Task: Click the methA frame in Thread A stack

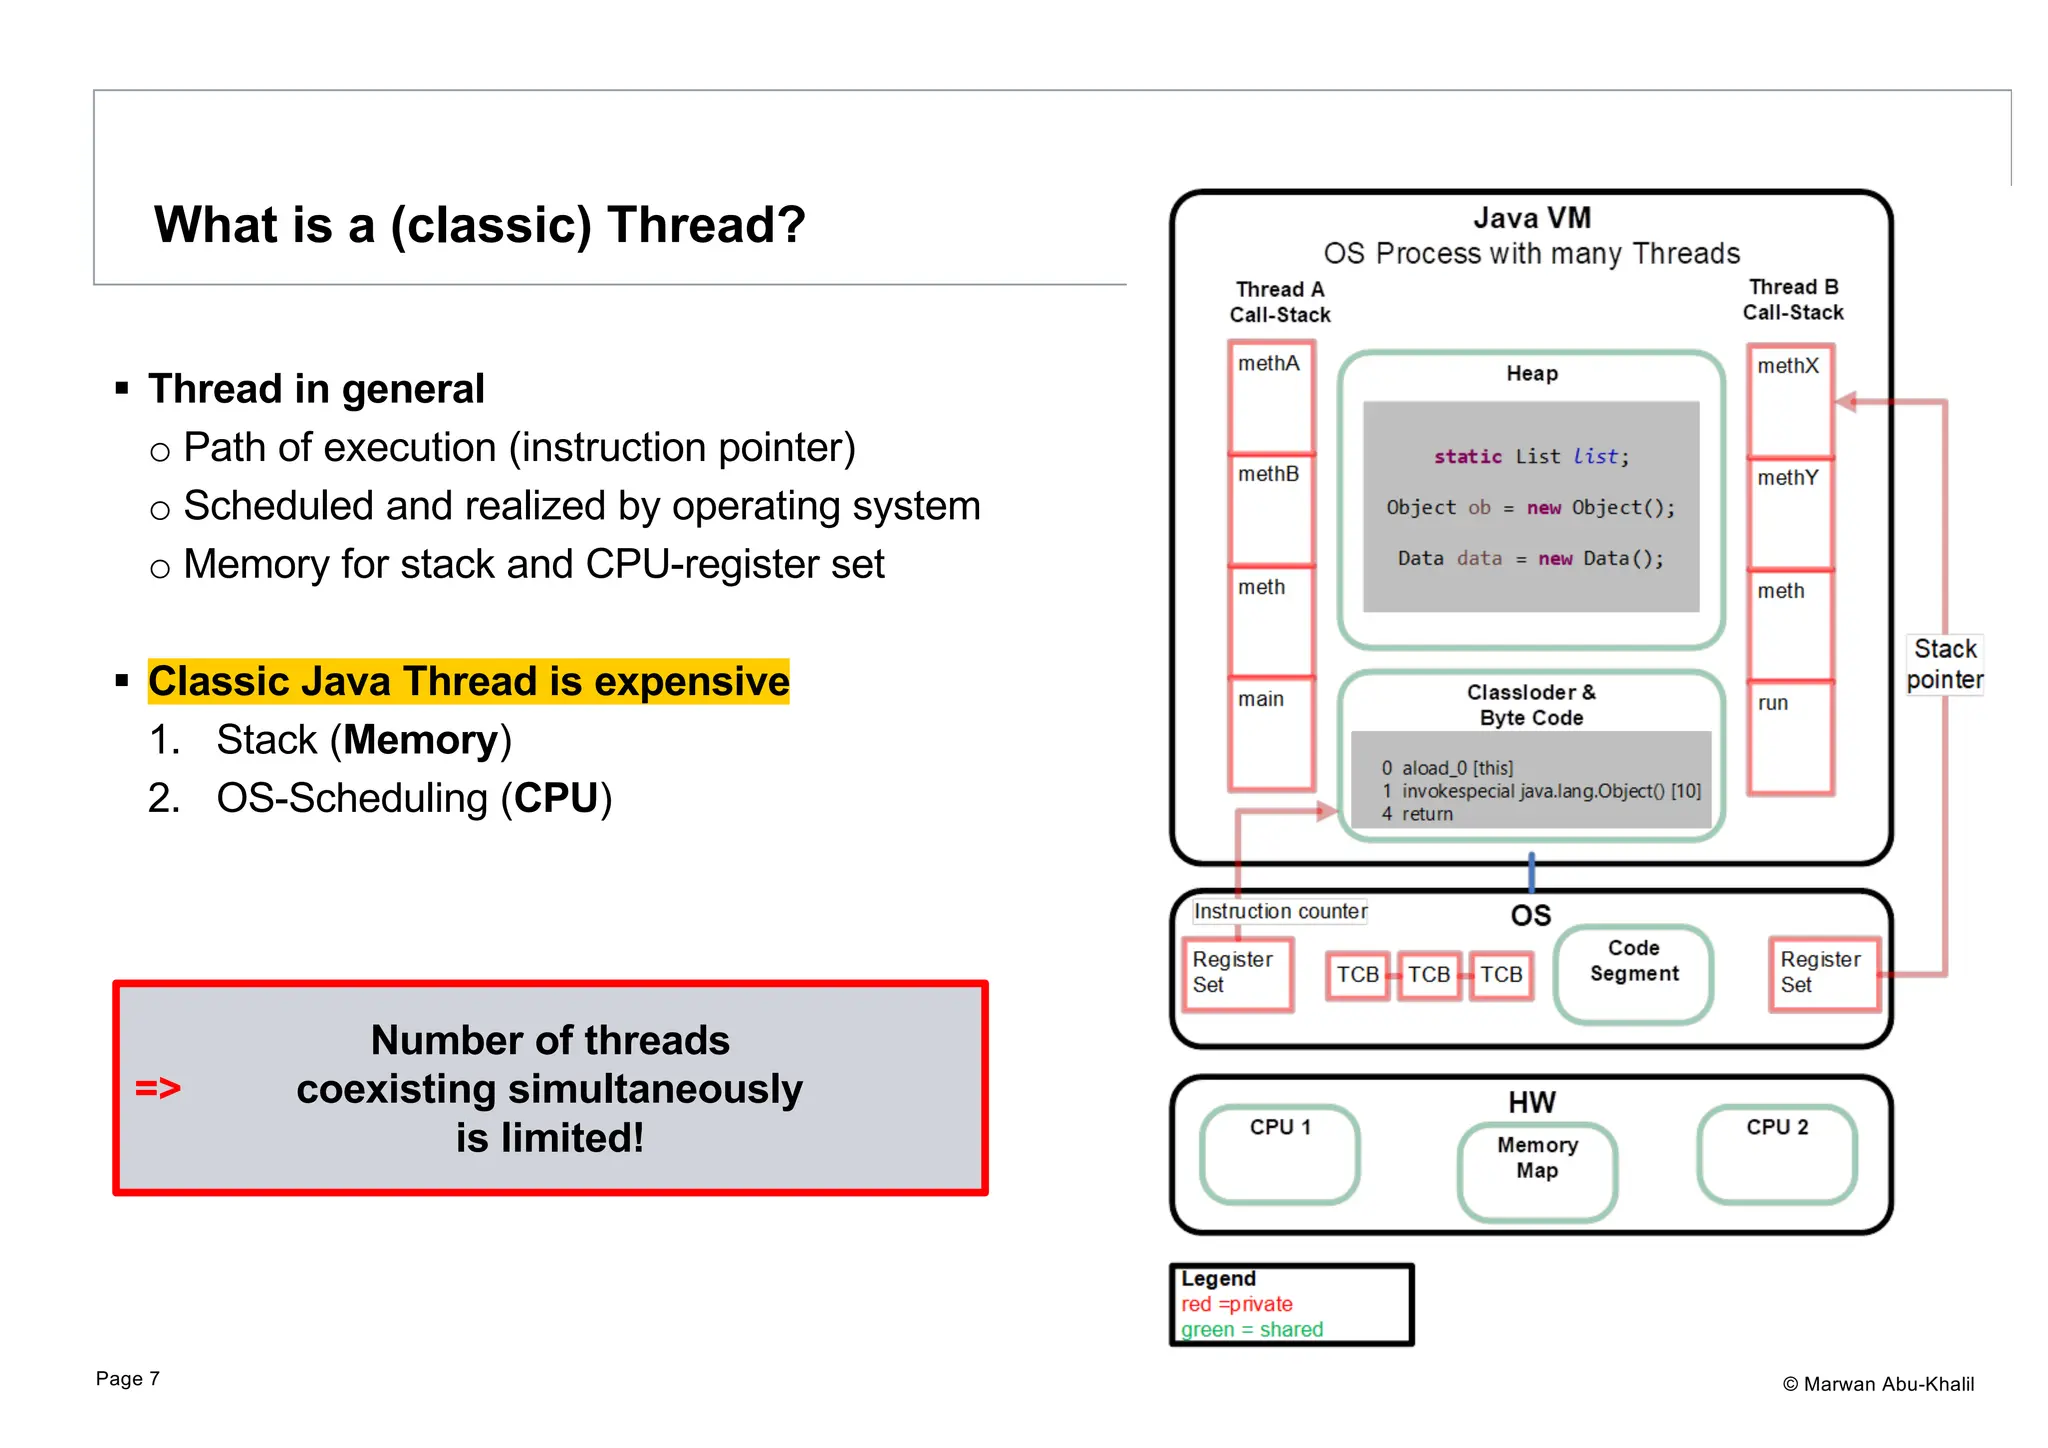Action: [1270, 397]
